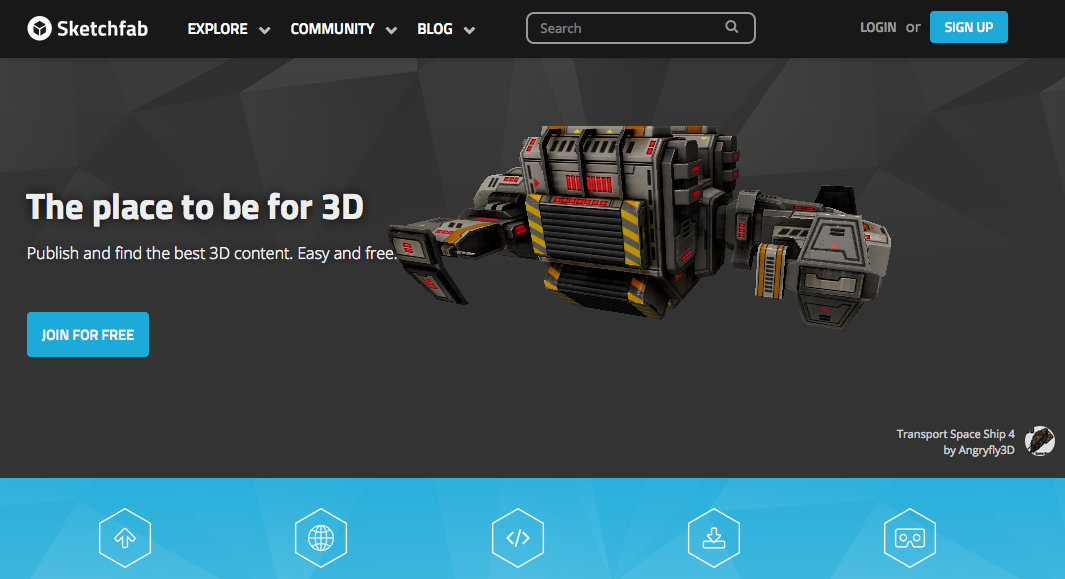The height and width of the screenshot is (579, 1065).
Task: Click 'The place to be for 3D' heading
Action: [x=195, y=207]
